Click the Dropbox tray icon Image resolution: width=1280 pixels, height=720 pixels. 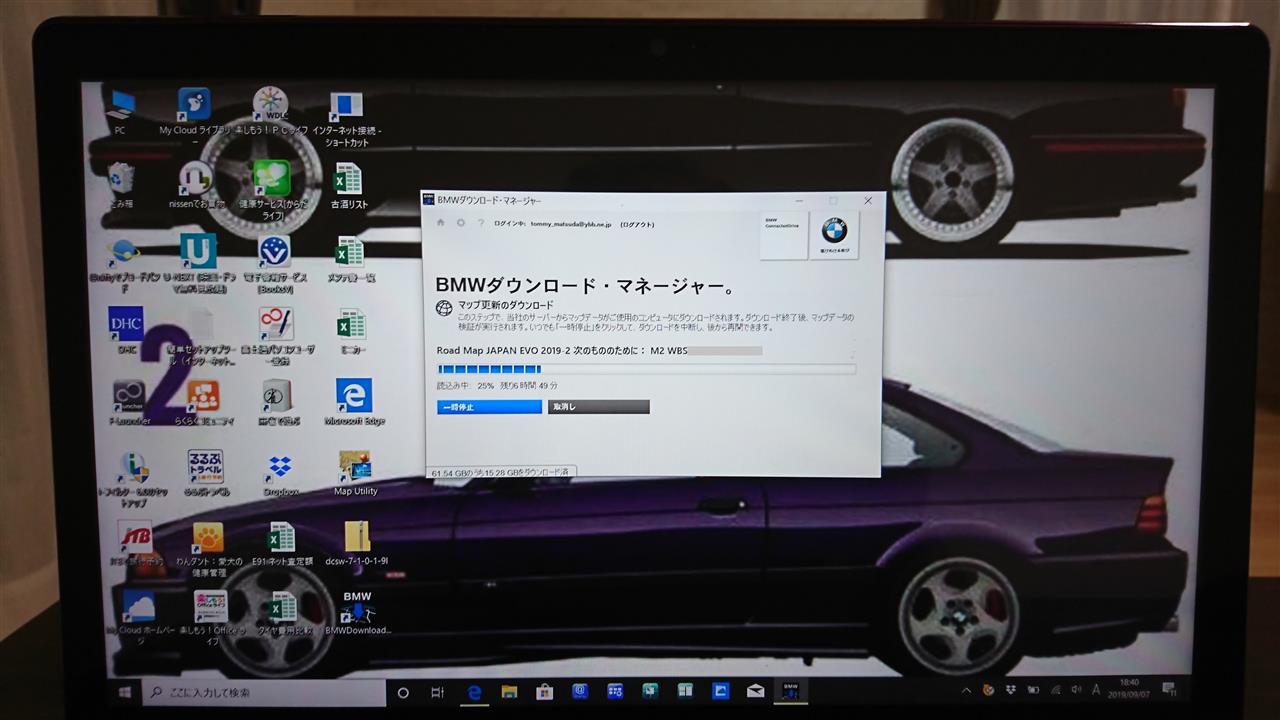coord(1011,689)
